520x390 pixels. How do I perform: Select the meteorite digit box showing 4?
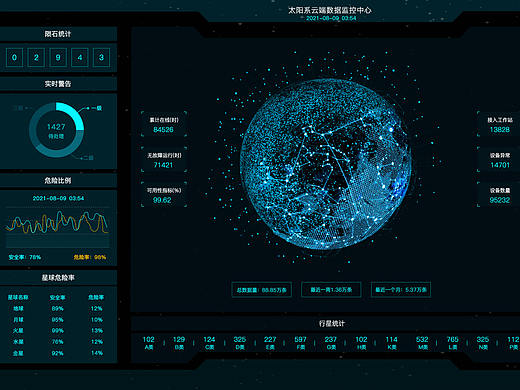[80, 57]
